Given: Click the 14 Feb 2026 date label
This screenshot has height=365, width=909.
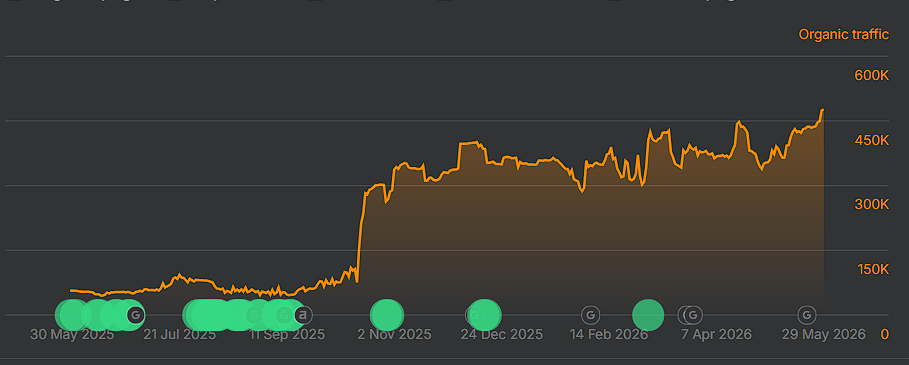Looking at the screenshot, I should 609,335.
